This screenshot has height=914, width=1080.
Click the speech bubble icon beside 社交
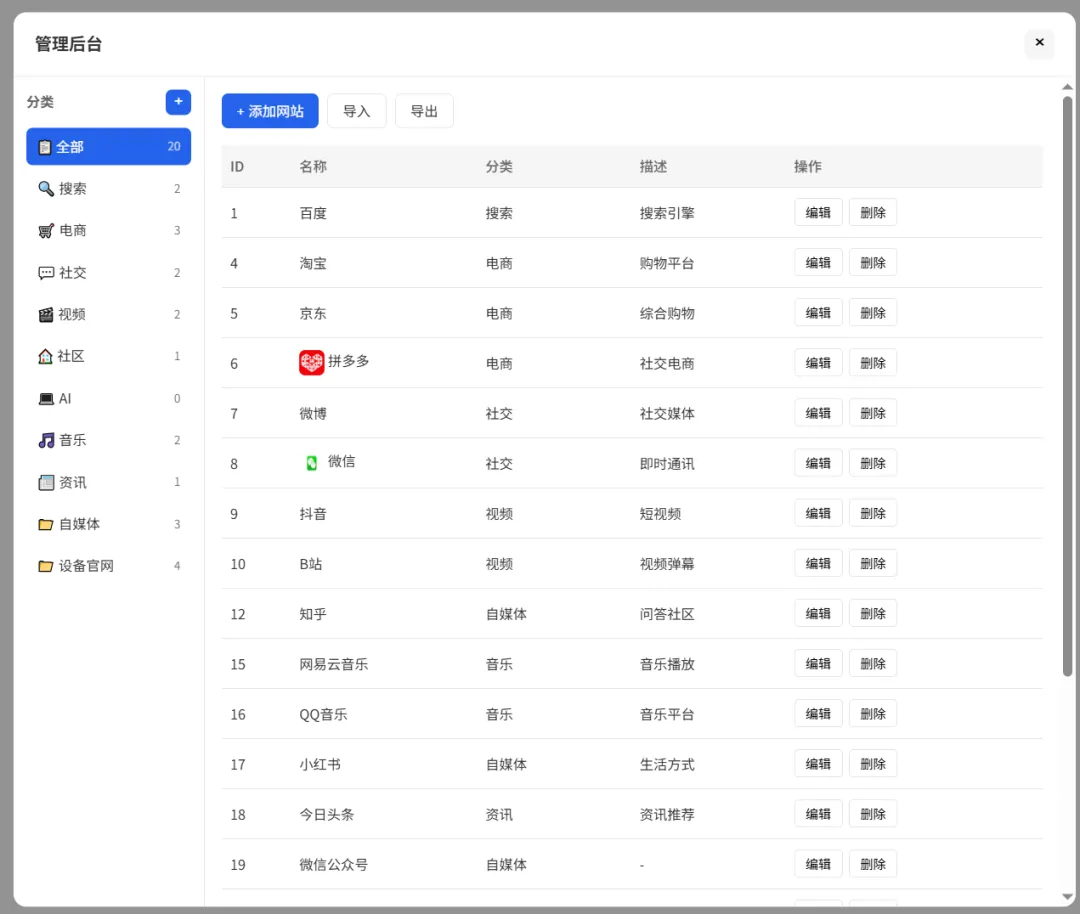click(45, 273)
